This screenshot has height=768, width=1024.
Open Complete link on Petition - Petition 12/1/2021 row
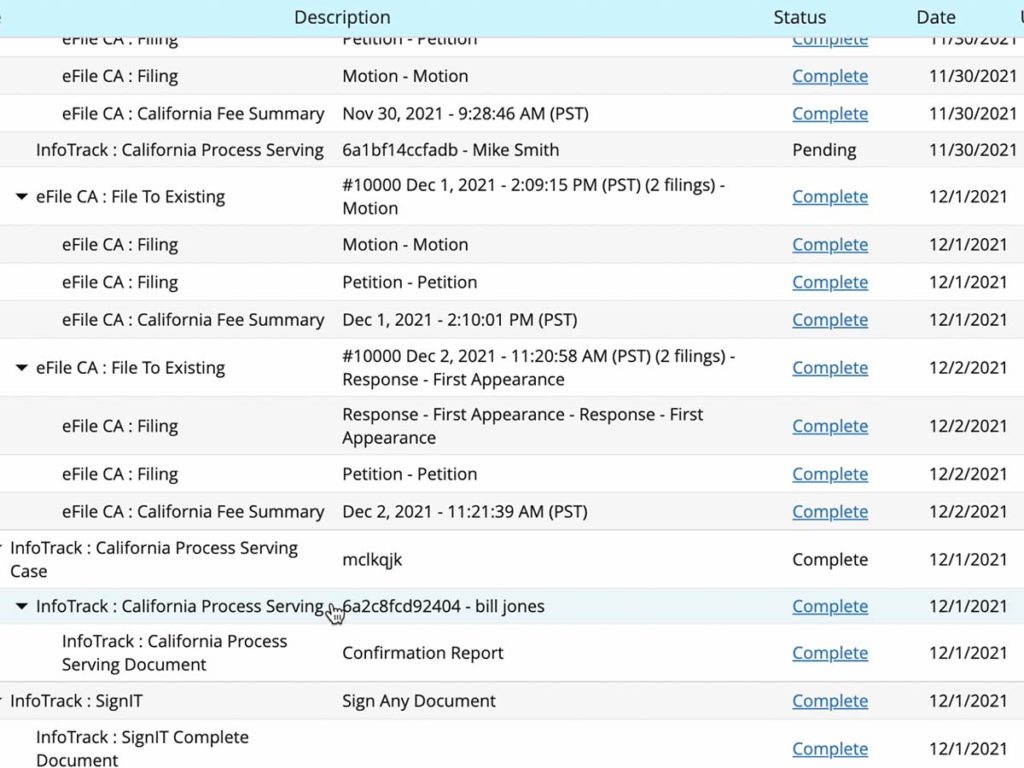pyautogui.click(x=830, y=282)
